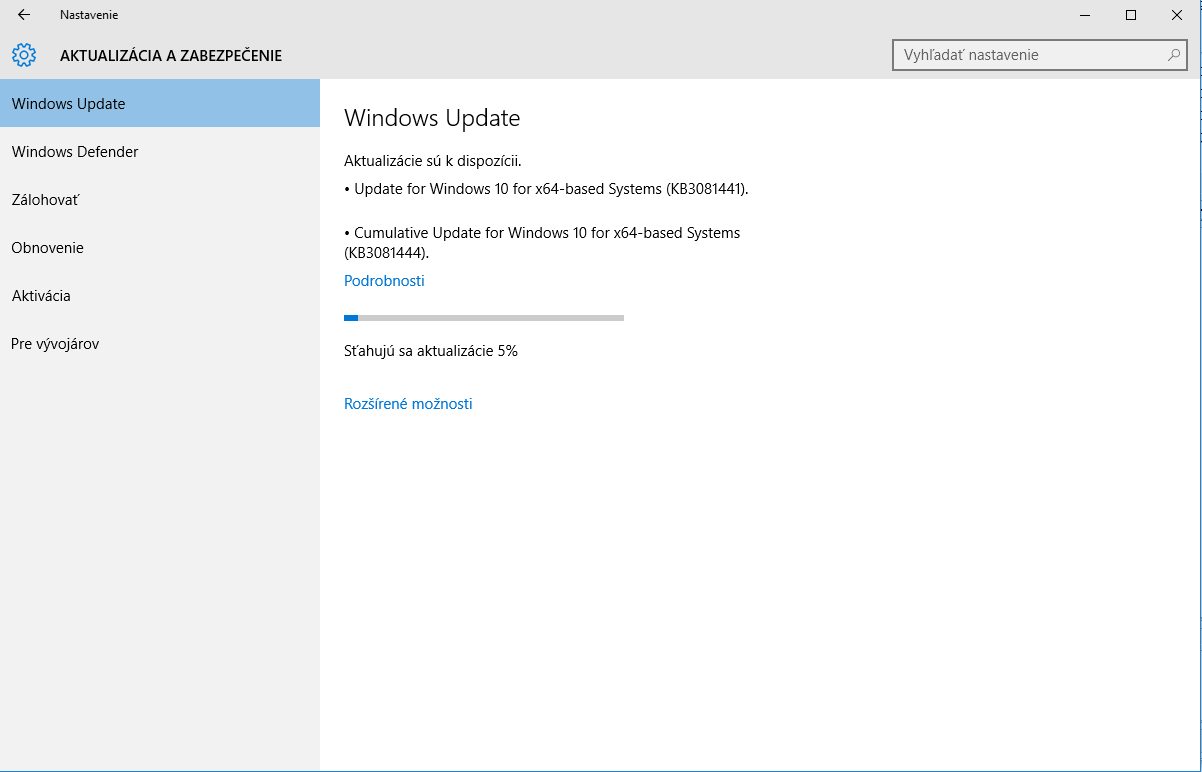Click 'Aktualizácie sú k dispozícii' text
This screenshot has width=1202, height=772.
tap(433, 161)
